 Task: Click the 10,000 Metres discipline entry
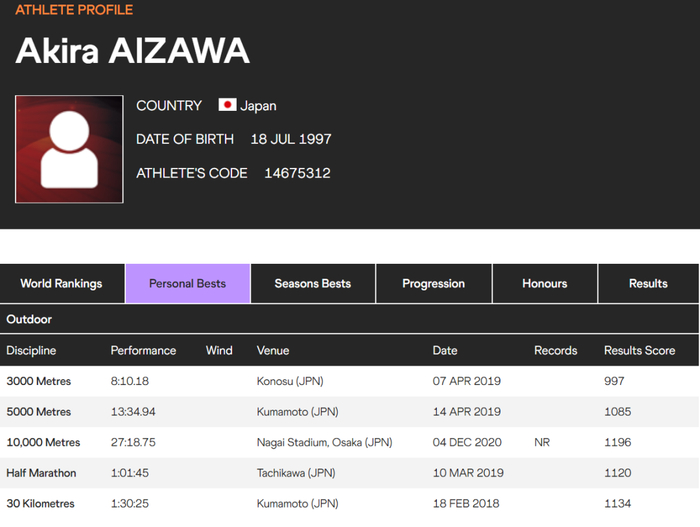pyautogui.click(x=43, y=442)
